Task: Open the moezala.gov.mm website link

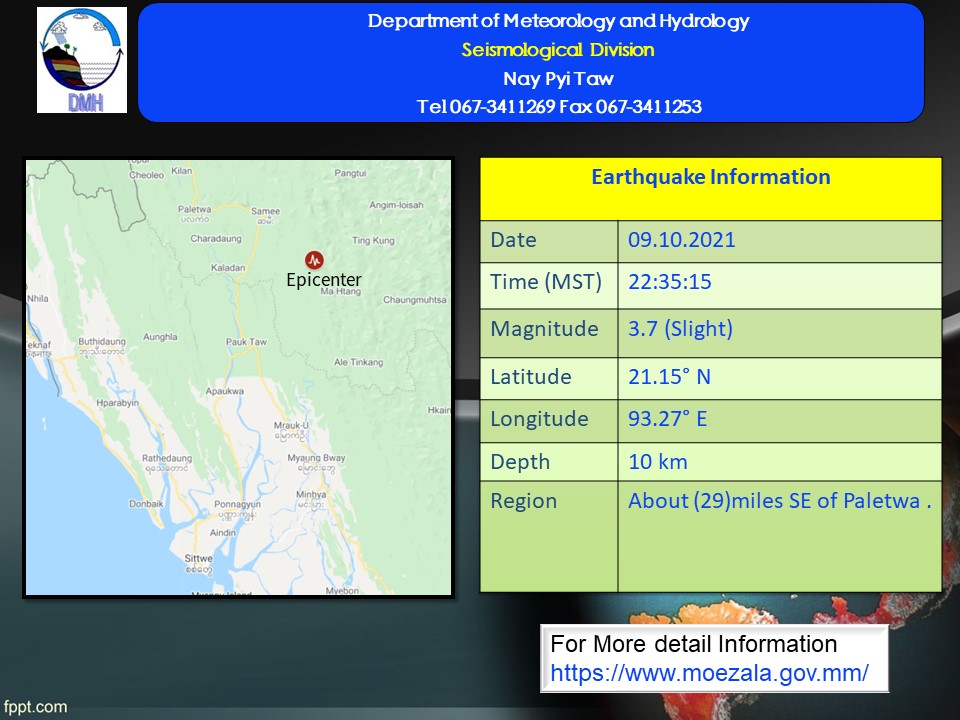Action: tap(709, 673)
